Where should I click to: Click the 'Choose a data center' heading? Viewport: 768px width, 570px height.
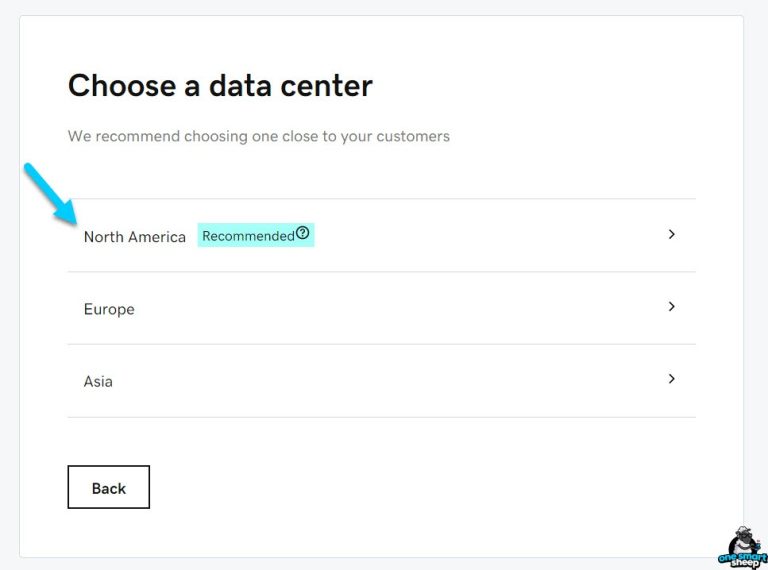(x=220, y=85)
